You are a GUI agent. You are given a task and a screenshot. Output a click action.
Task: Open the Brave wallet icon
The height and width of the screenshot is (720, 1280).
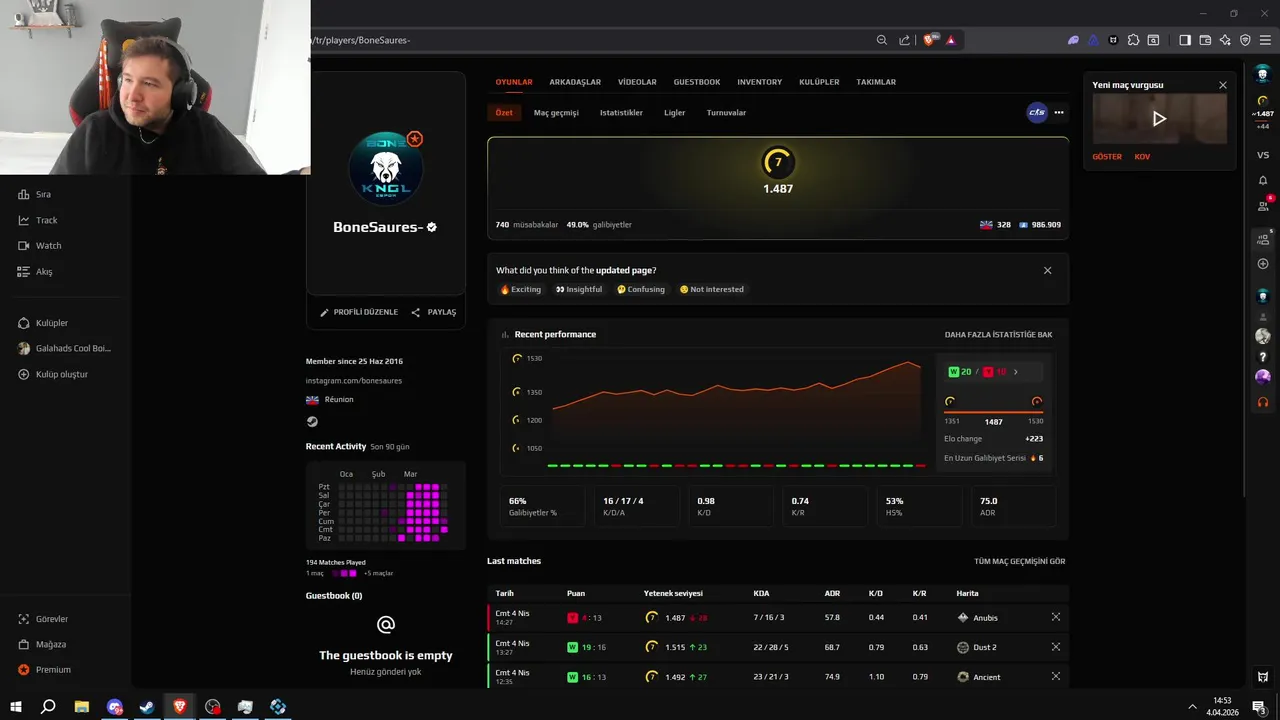click(1205, 40)
